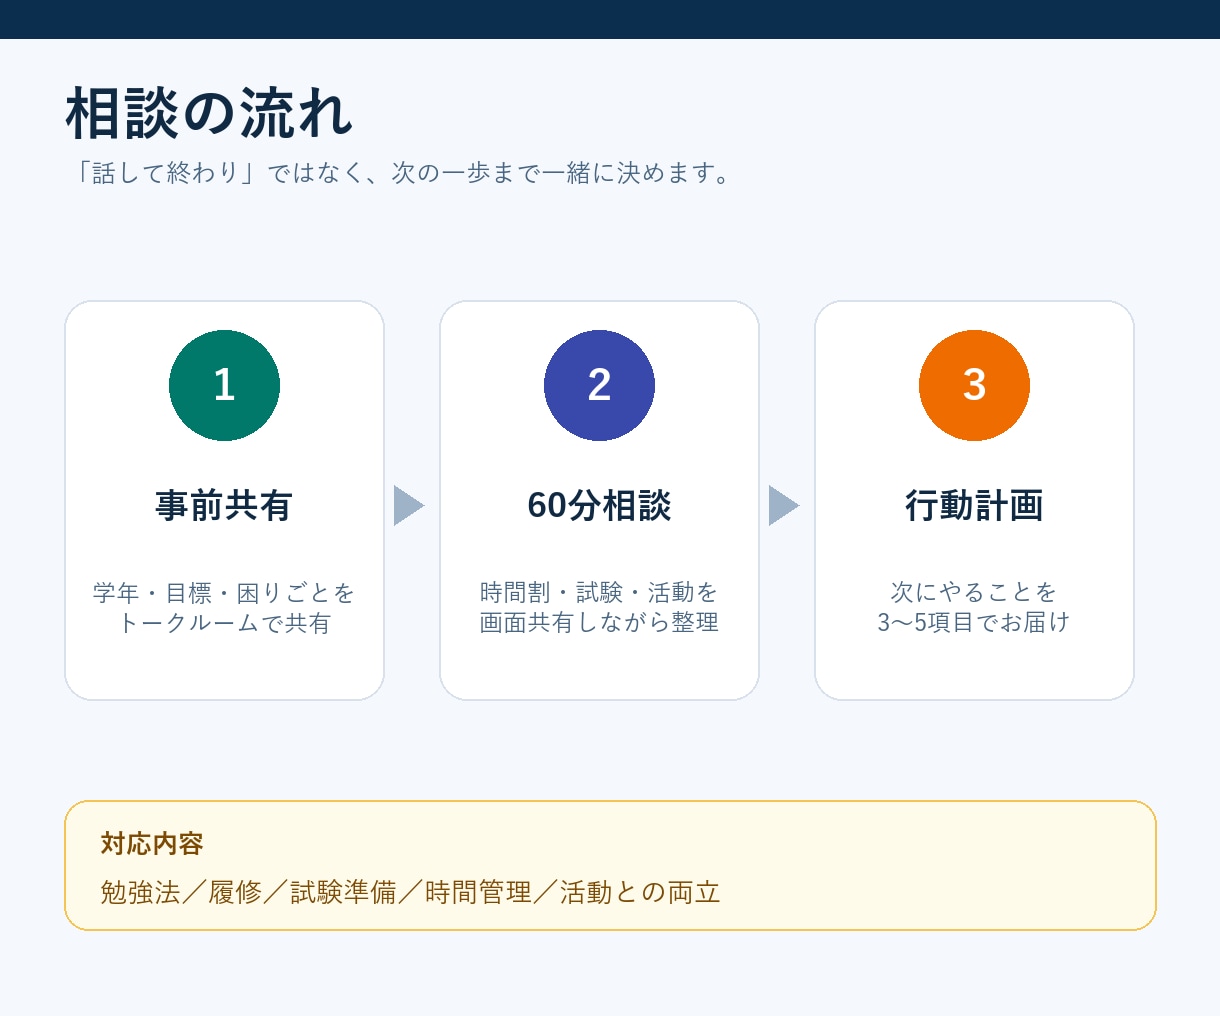Click the blue circle numbered 2
The height and width of the screenshot is (1016, 1220).
[599, 385]
